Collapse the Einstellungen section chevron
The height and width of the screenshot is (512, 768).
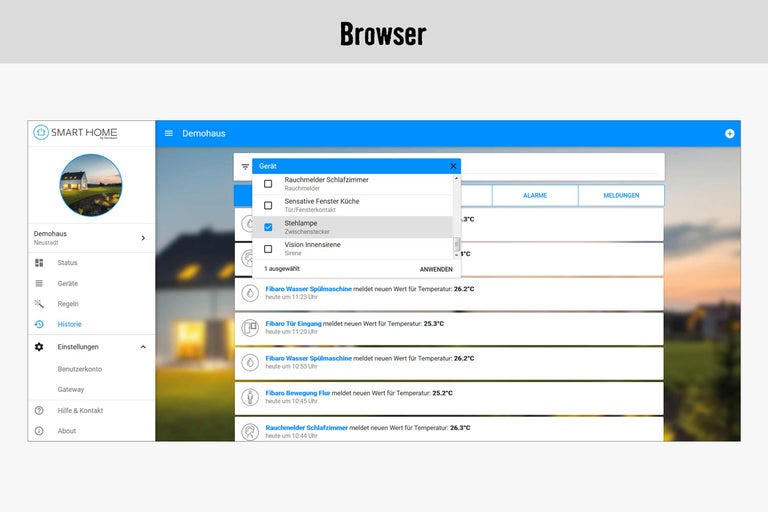click(x=143, y=347)
